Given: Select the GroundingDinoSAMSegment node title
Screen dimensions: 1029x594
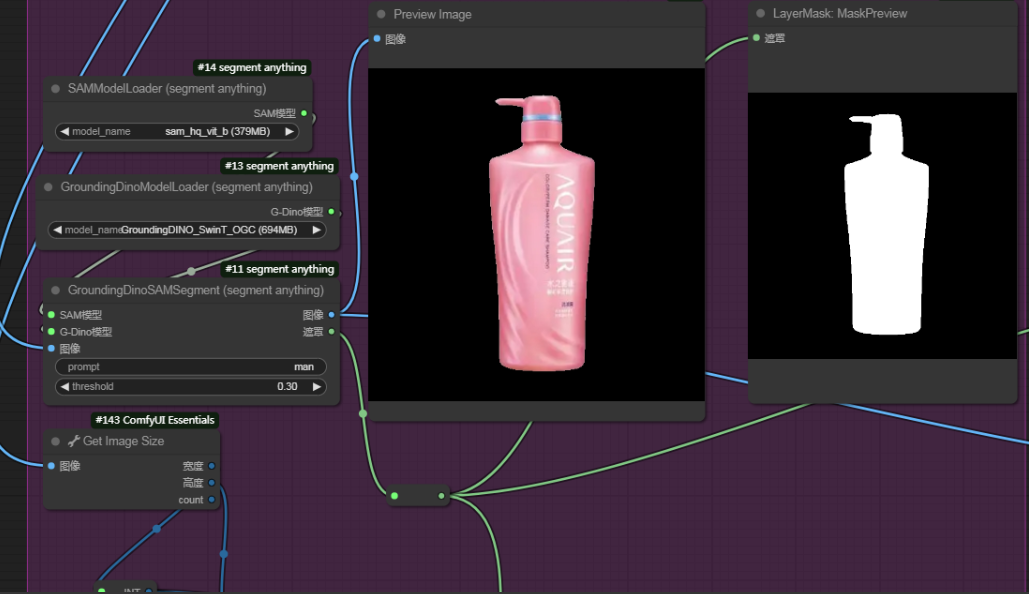Looking at the screenshot, I should (196, 290).
